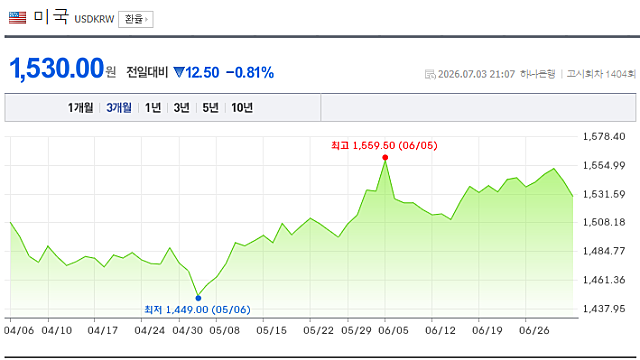Click the 1,554.99 y-axis label
Image resolution: width=640 pixels, height=360 pixels.
[604, 165]
